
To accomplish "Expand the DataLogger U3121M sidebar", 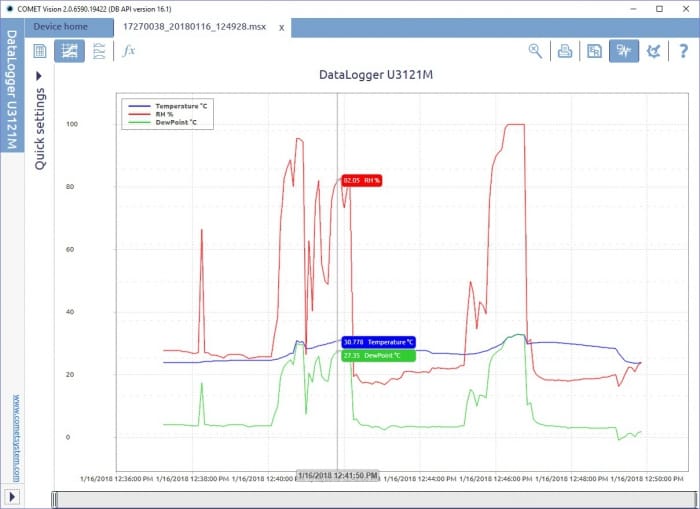I will pos(12,90).
